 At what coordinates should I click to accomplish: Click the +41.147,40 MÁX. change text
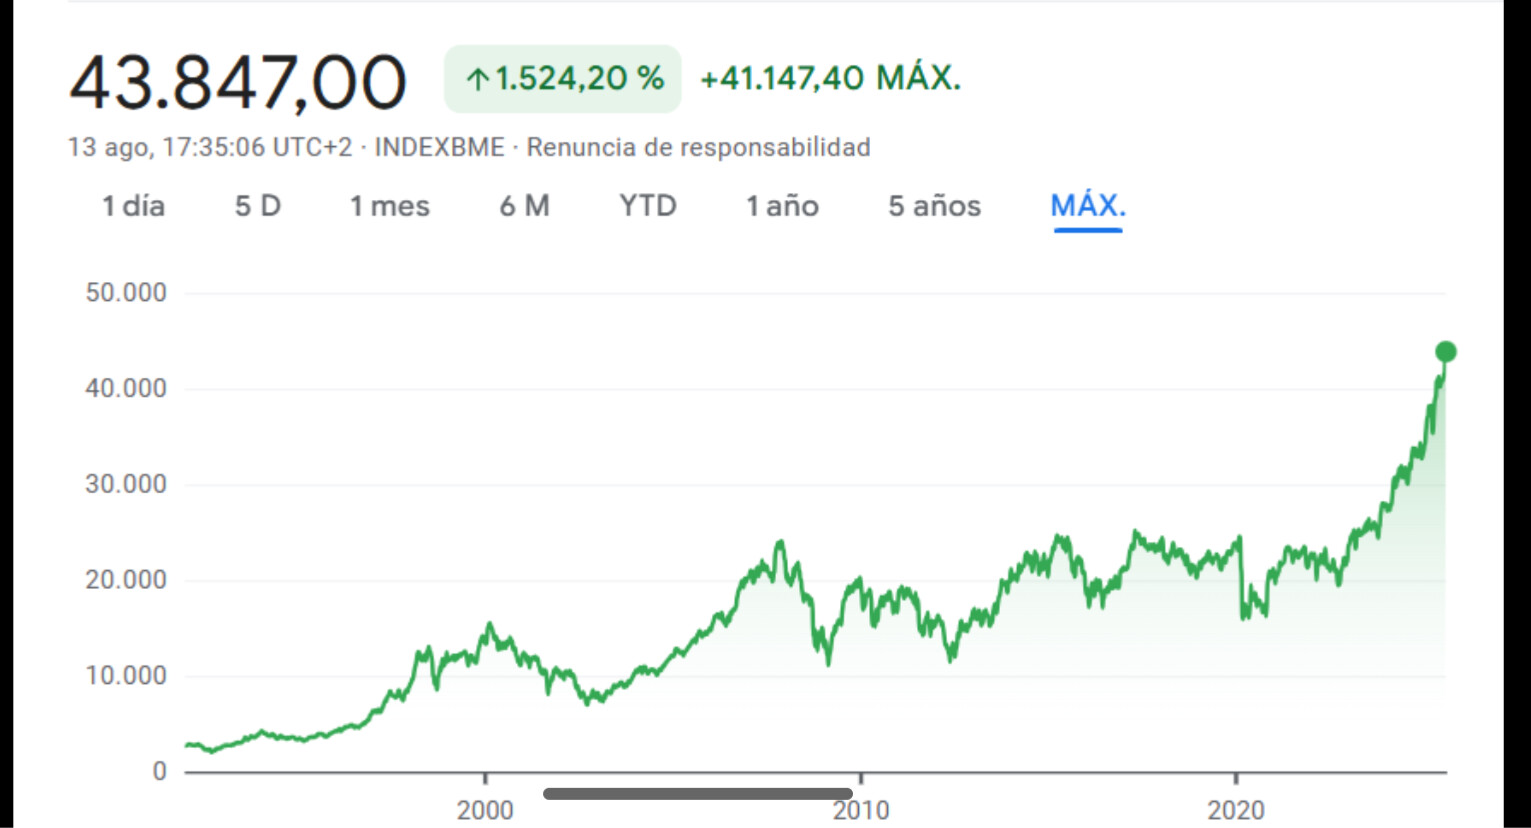tap(830, 78)
